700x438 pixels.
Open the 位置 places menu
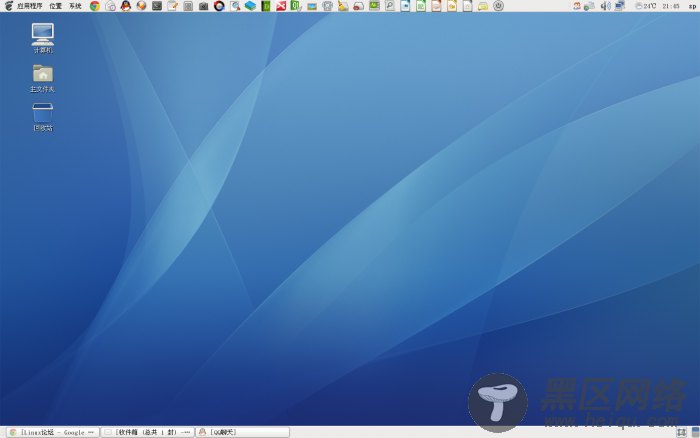click(55, 6)
